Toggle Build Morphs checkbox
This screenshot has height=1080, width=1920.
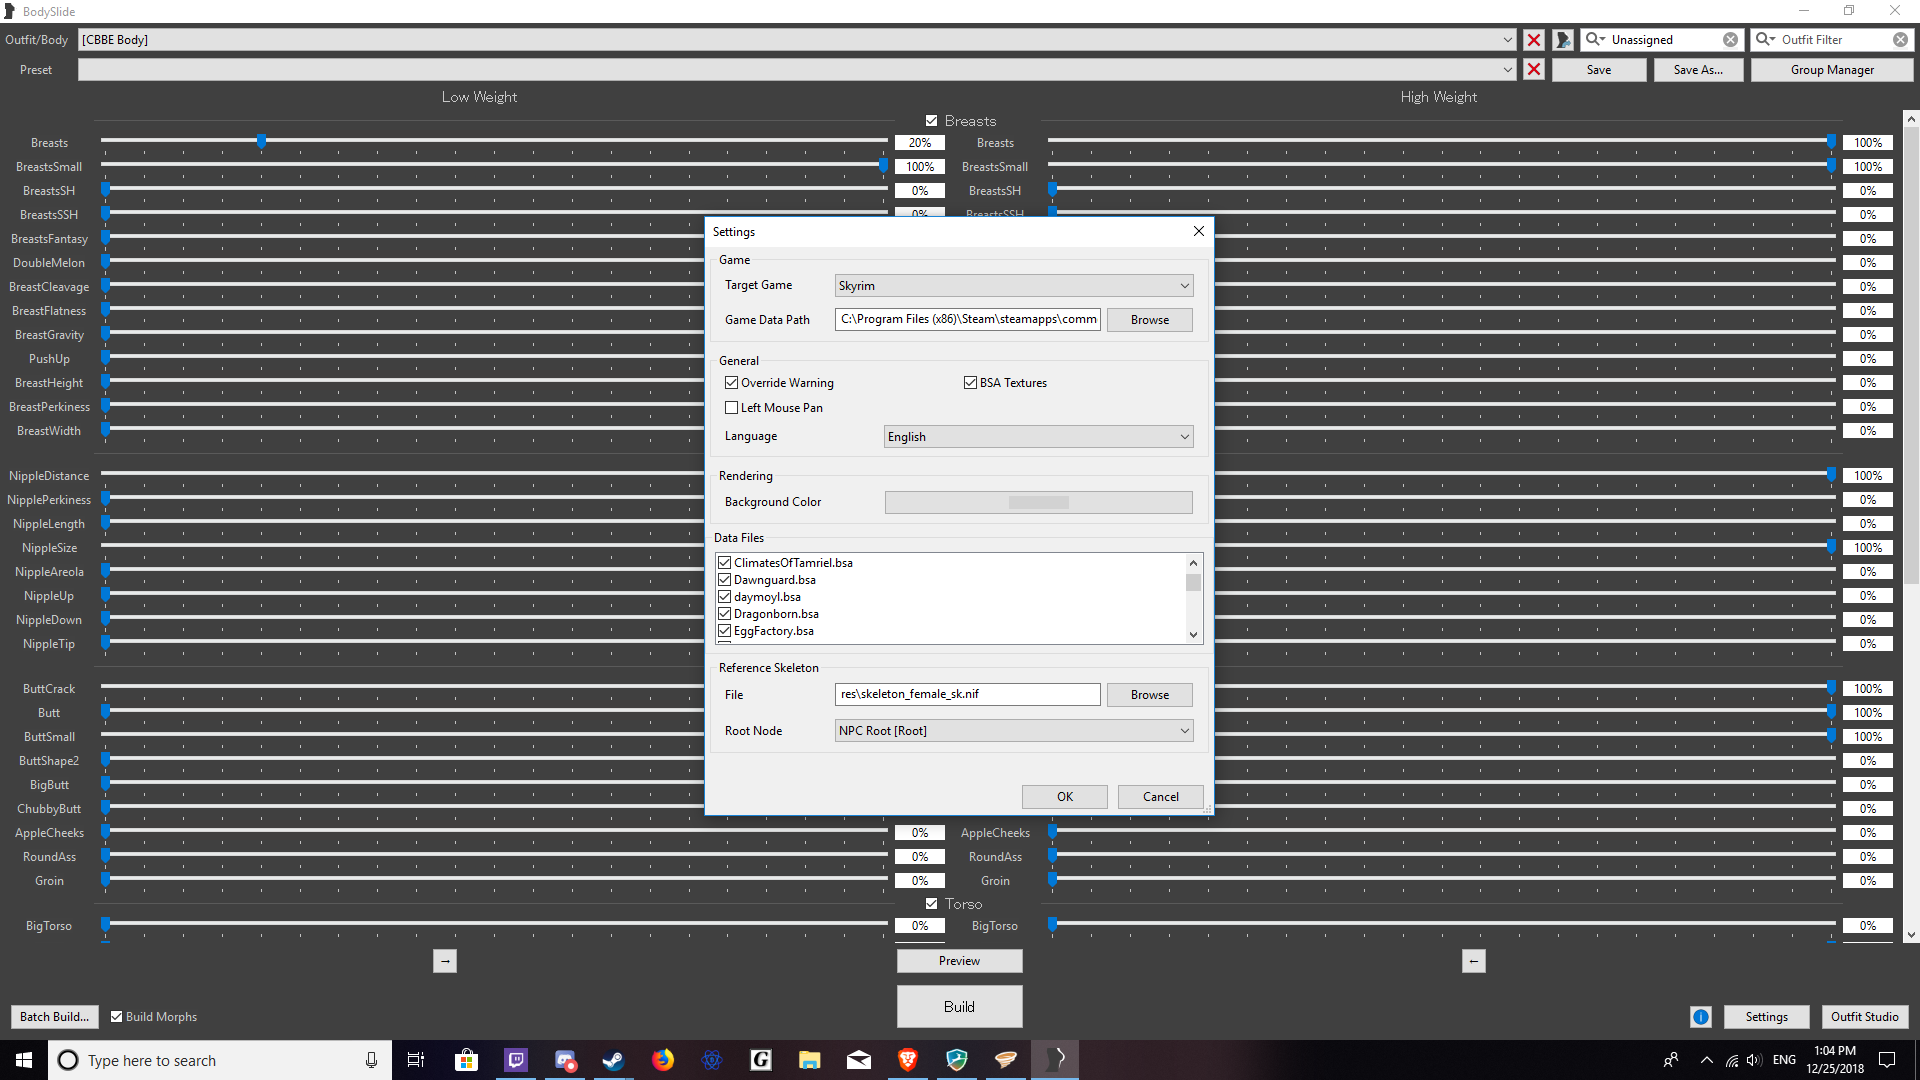click(x=117, y=1017)
